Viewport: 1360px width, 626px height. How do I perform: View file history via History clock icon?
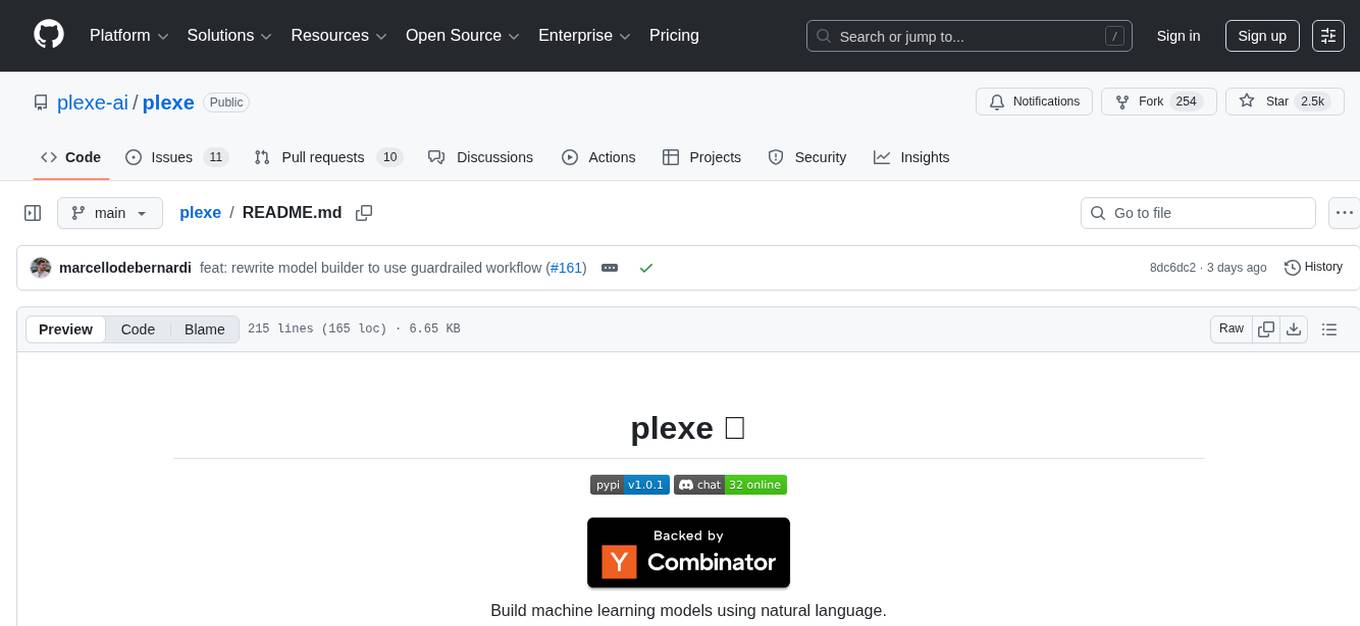tap(1312, 267)
